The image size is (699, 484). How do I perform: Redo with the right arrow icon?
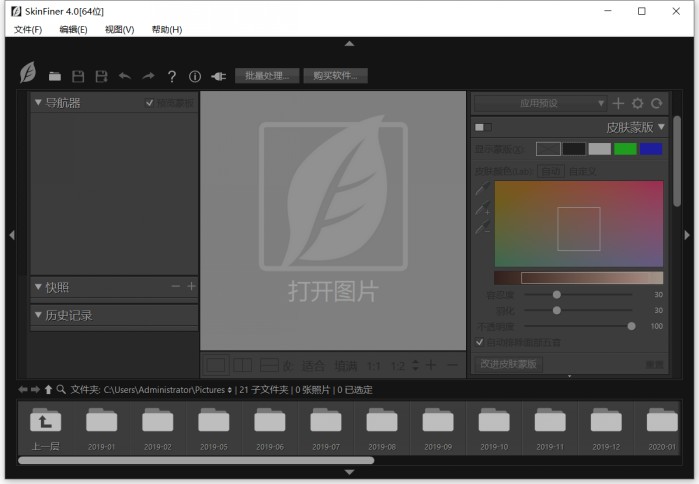[x=148, y=76]
